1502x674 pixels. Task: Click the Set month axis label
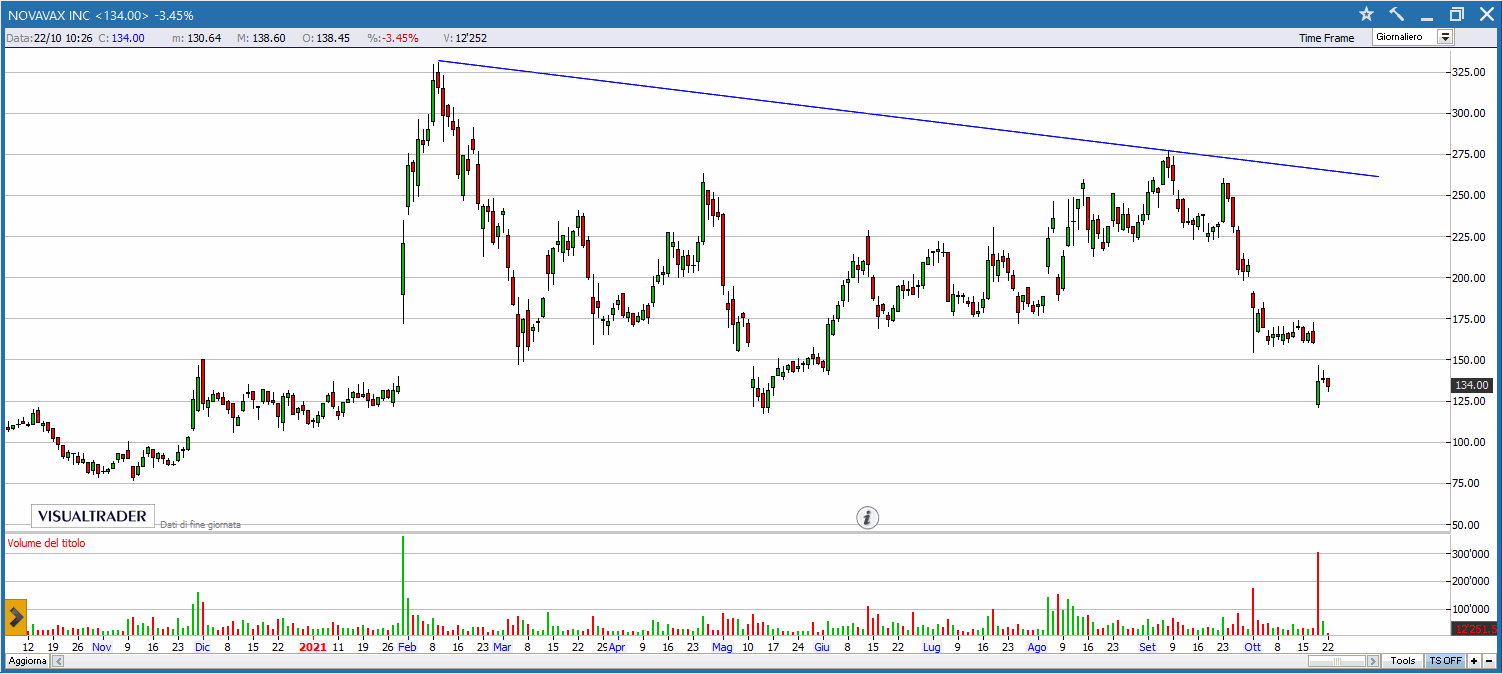pos(1147,647)
